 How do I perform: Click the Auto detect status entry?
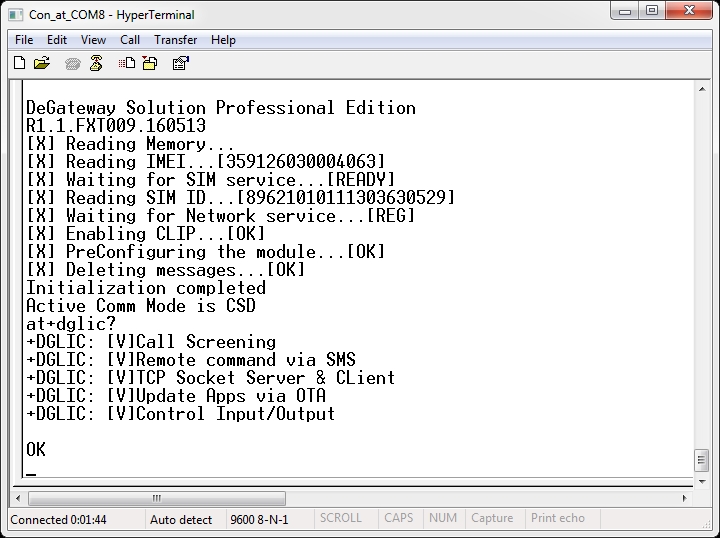181,520
